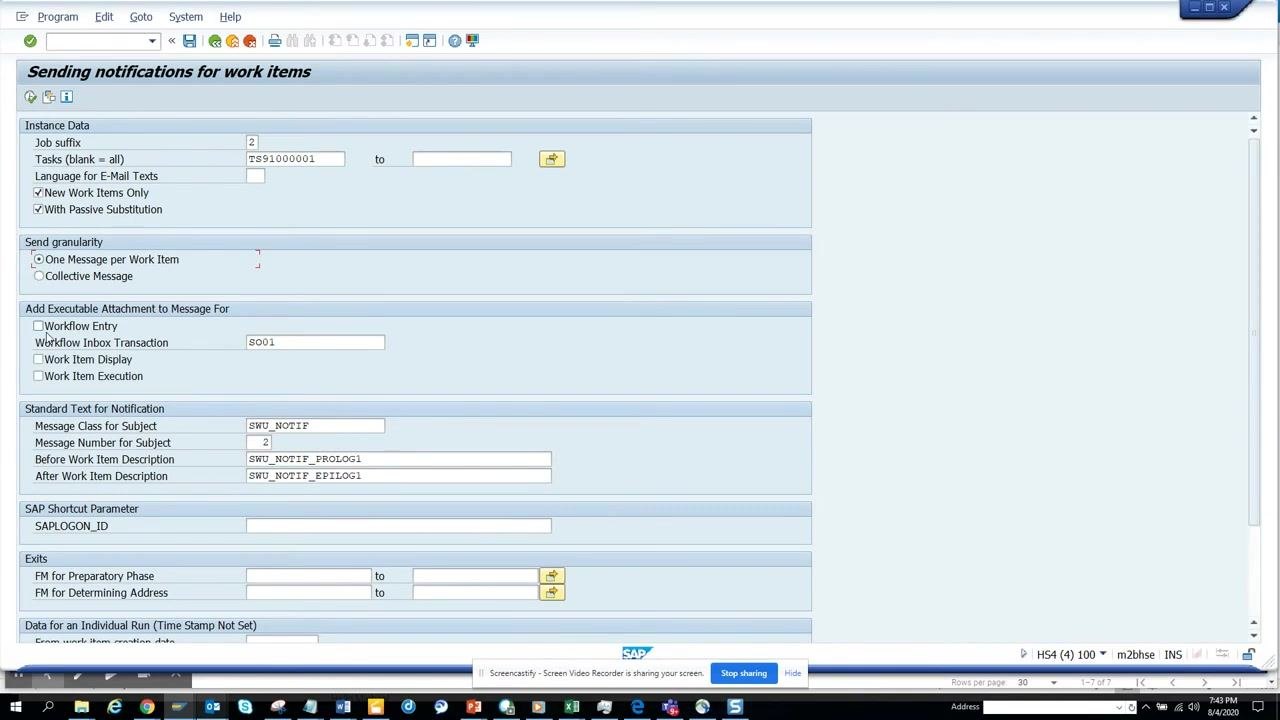Click the Execute clock icon
The image size is (1280, 720).
click(30, 97)
